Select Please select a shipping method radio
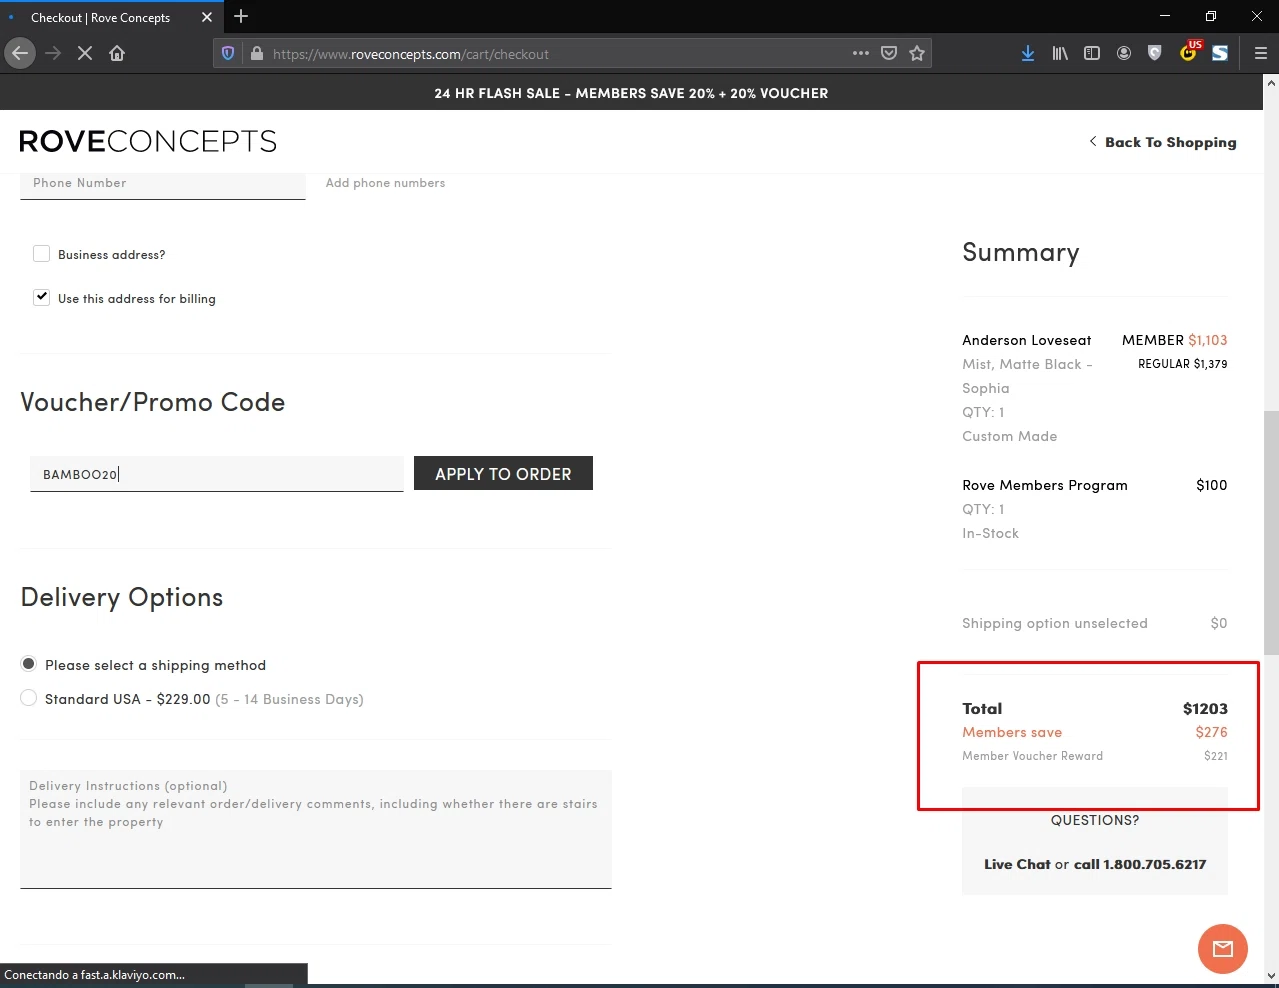 pyautogui.click(x=28, y=664)
